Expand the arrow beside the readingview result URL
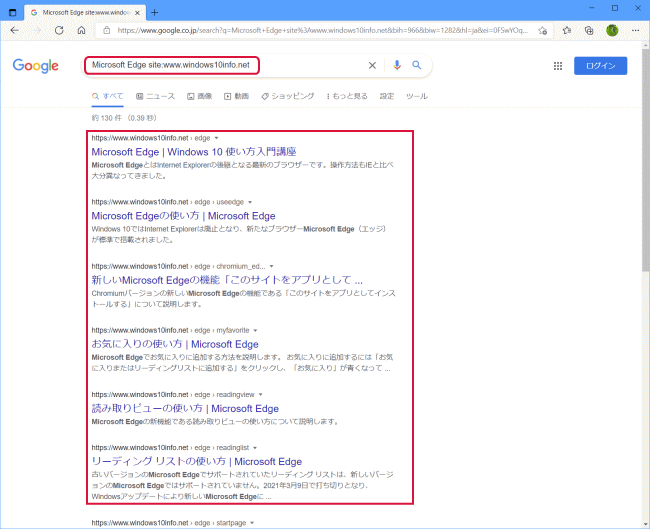The width and height of the screenshot is (650, 529). click(x=260, y=395)
